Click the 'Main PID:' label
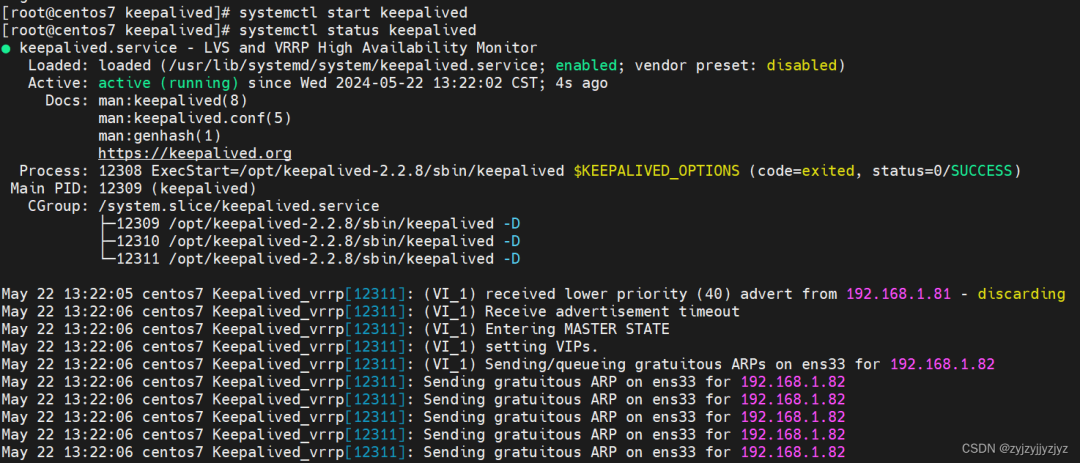 [x=50, y=188]
